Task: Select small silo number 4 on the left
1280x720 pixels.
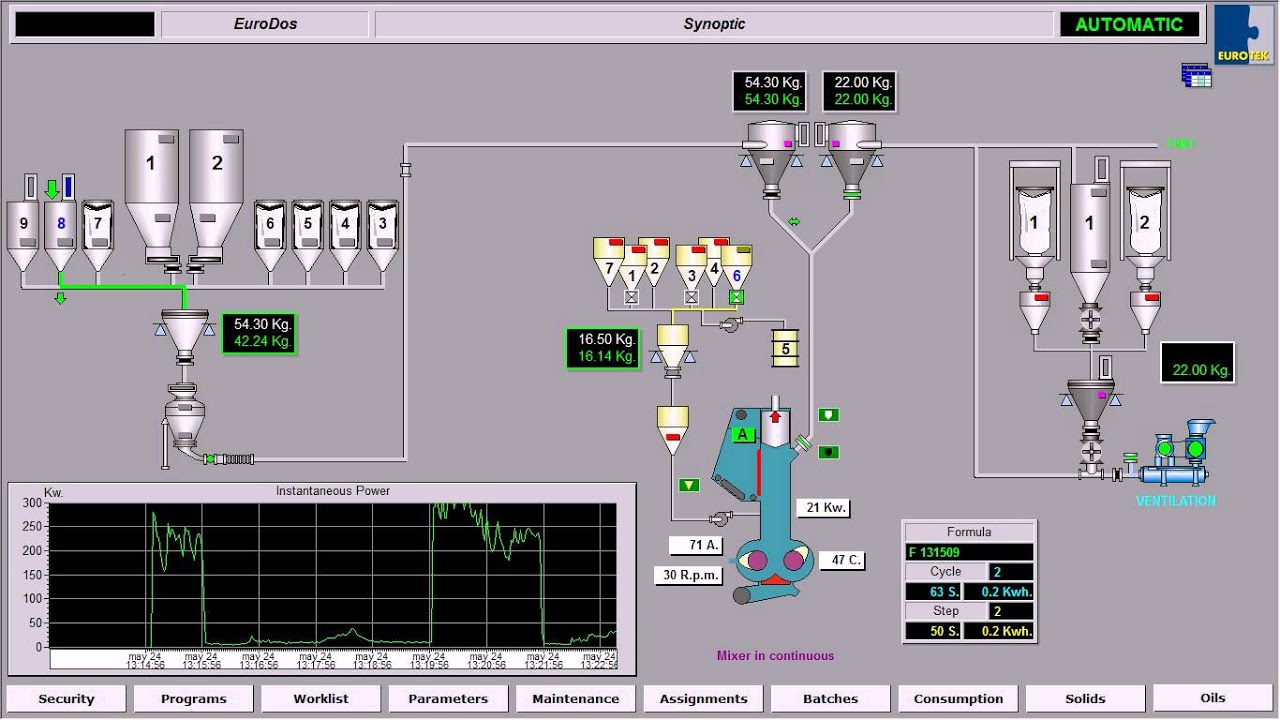Action: click(345, 236)
